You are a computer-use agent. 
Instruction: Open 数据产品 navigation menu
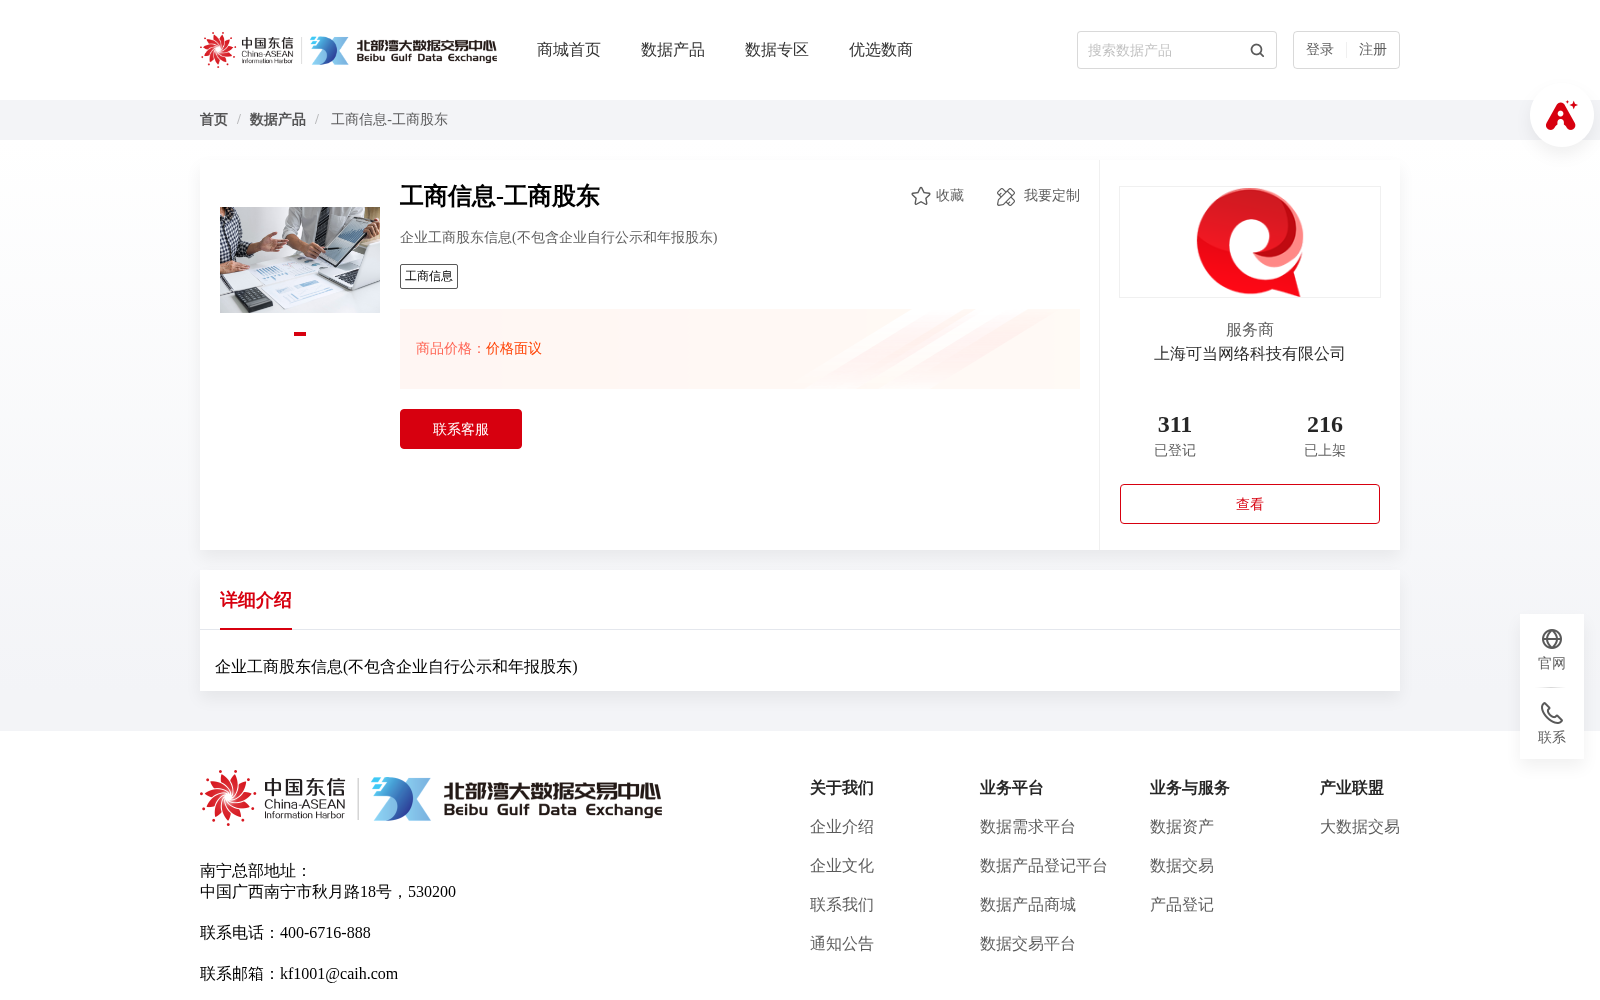(673, 50)
